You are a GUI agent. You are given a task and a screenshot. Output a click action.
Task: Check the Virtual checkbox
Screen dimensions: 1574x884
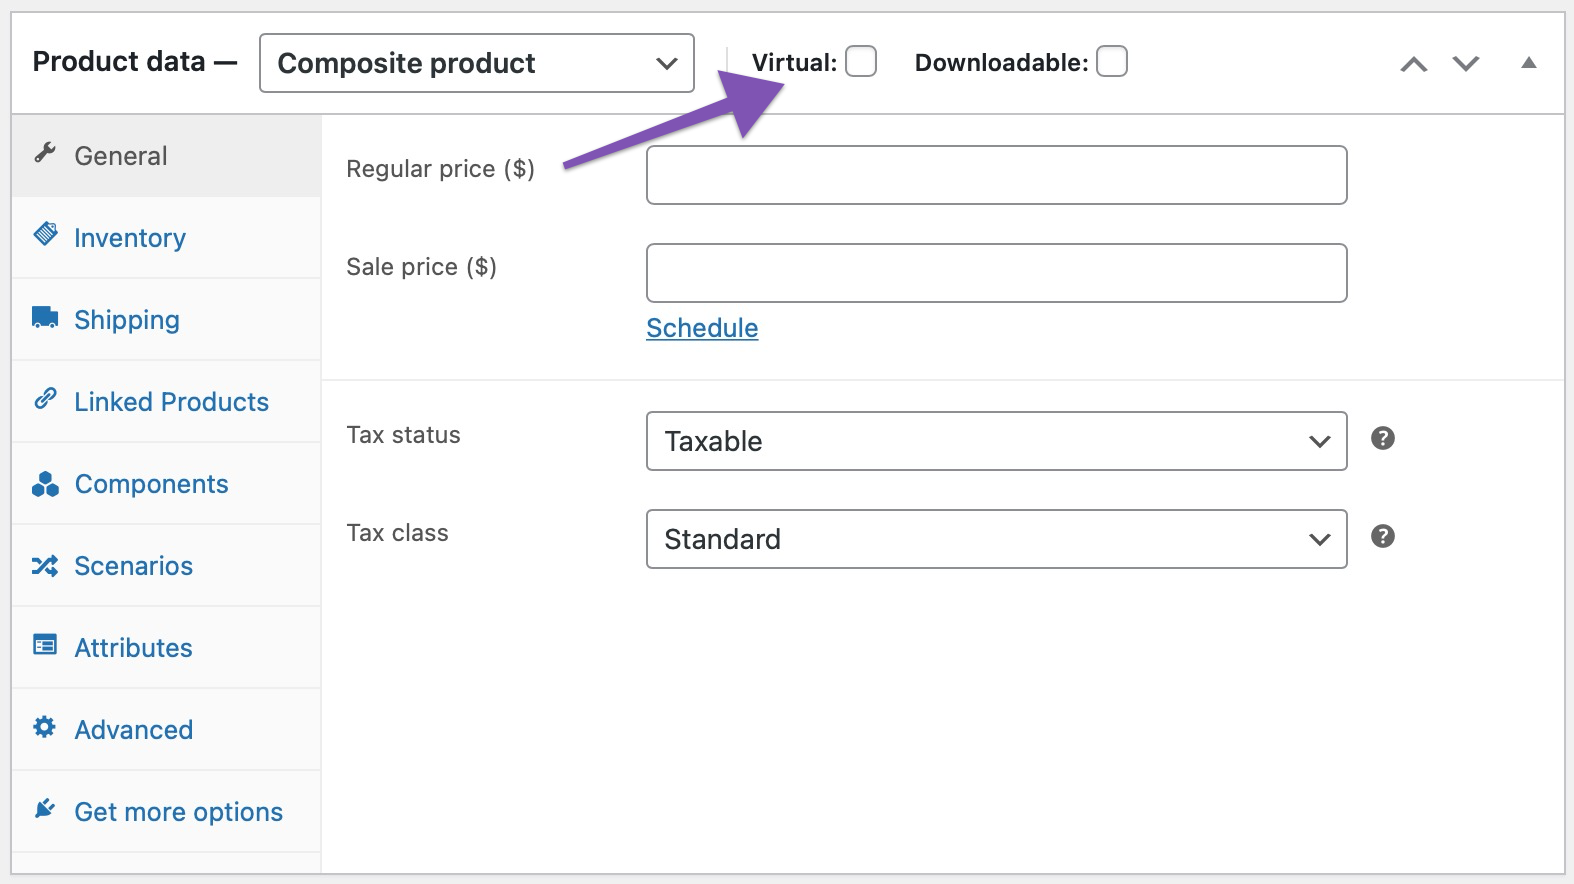click(859, 61)
